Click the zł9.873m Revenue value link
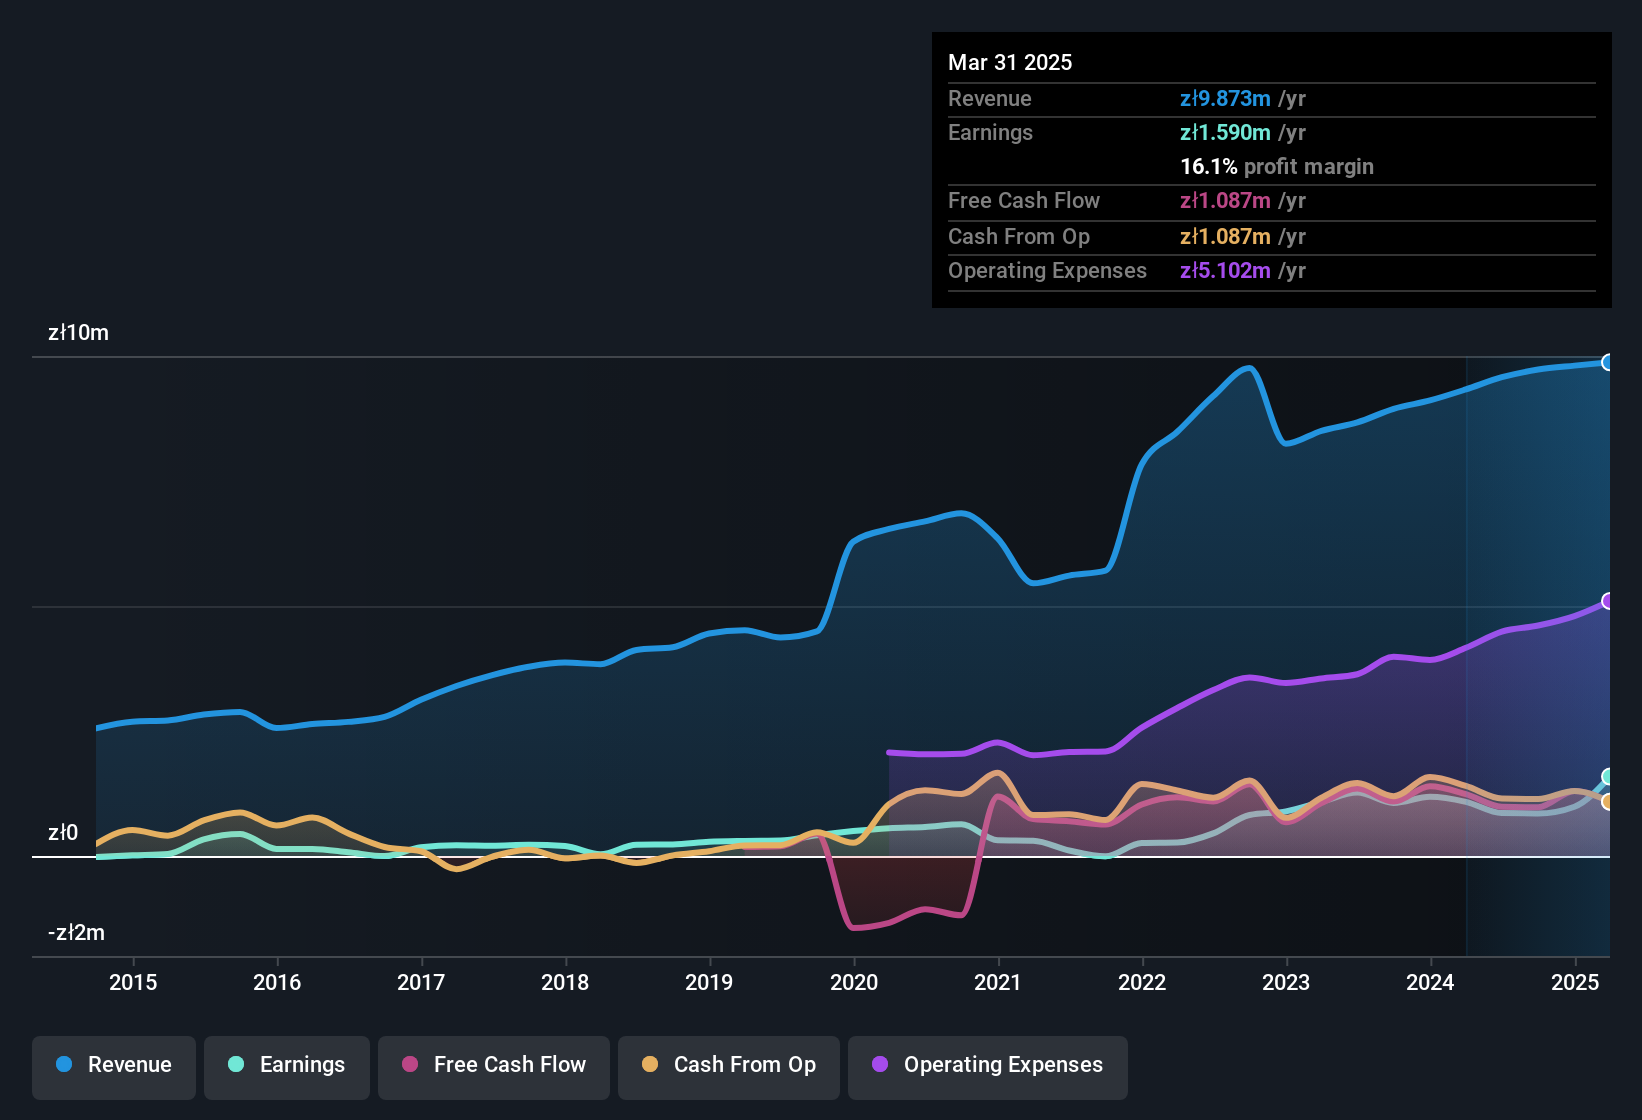Image resolution: width=1642 pixels, height=1120 pixels. click(1226, 98)
